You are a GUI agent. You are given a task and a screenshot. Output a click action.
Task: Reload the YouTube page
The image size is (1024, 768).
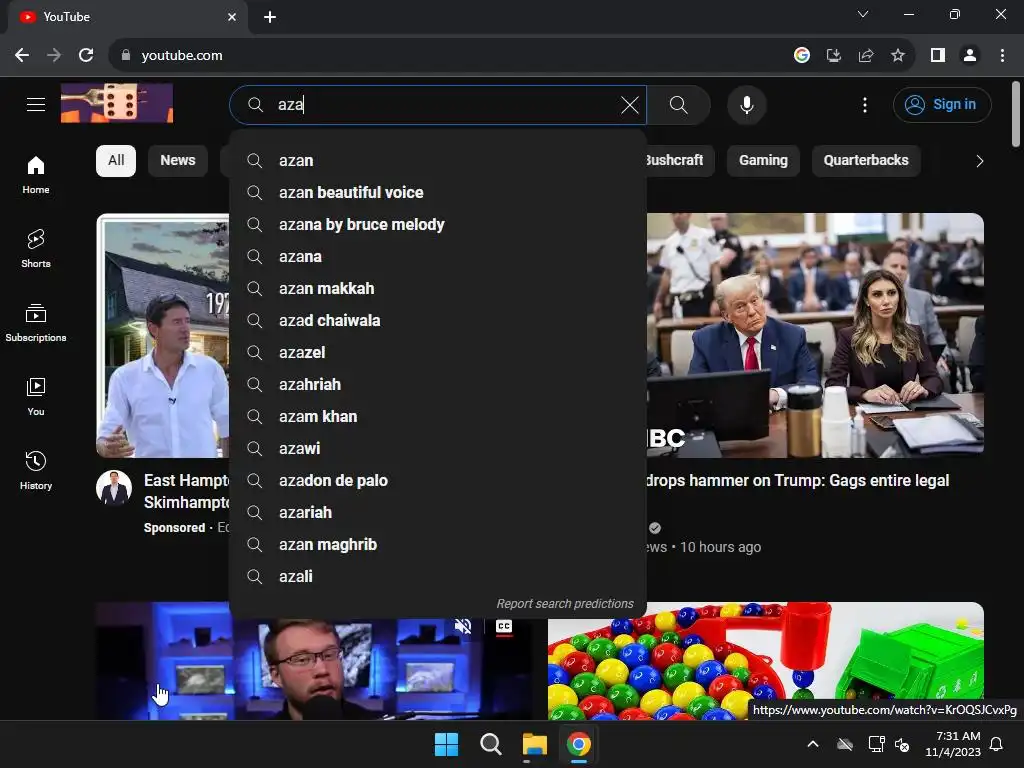point(86,56)
